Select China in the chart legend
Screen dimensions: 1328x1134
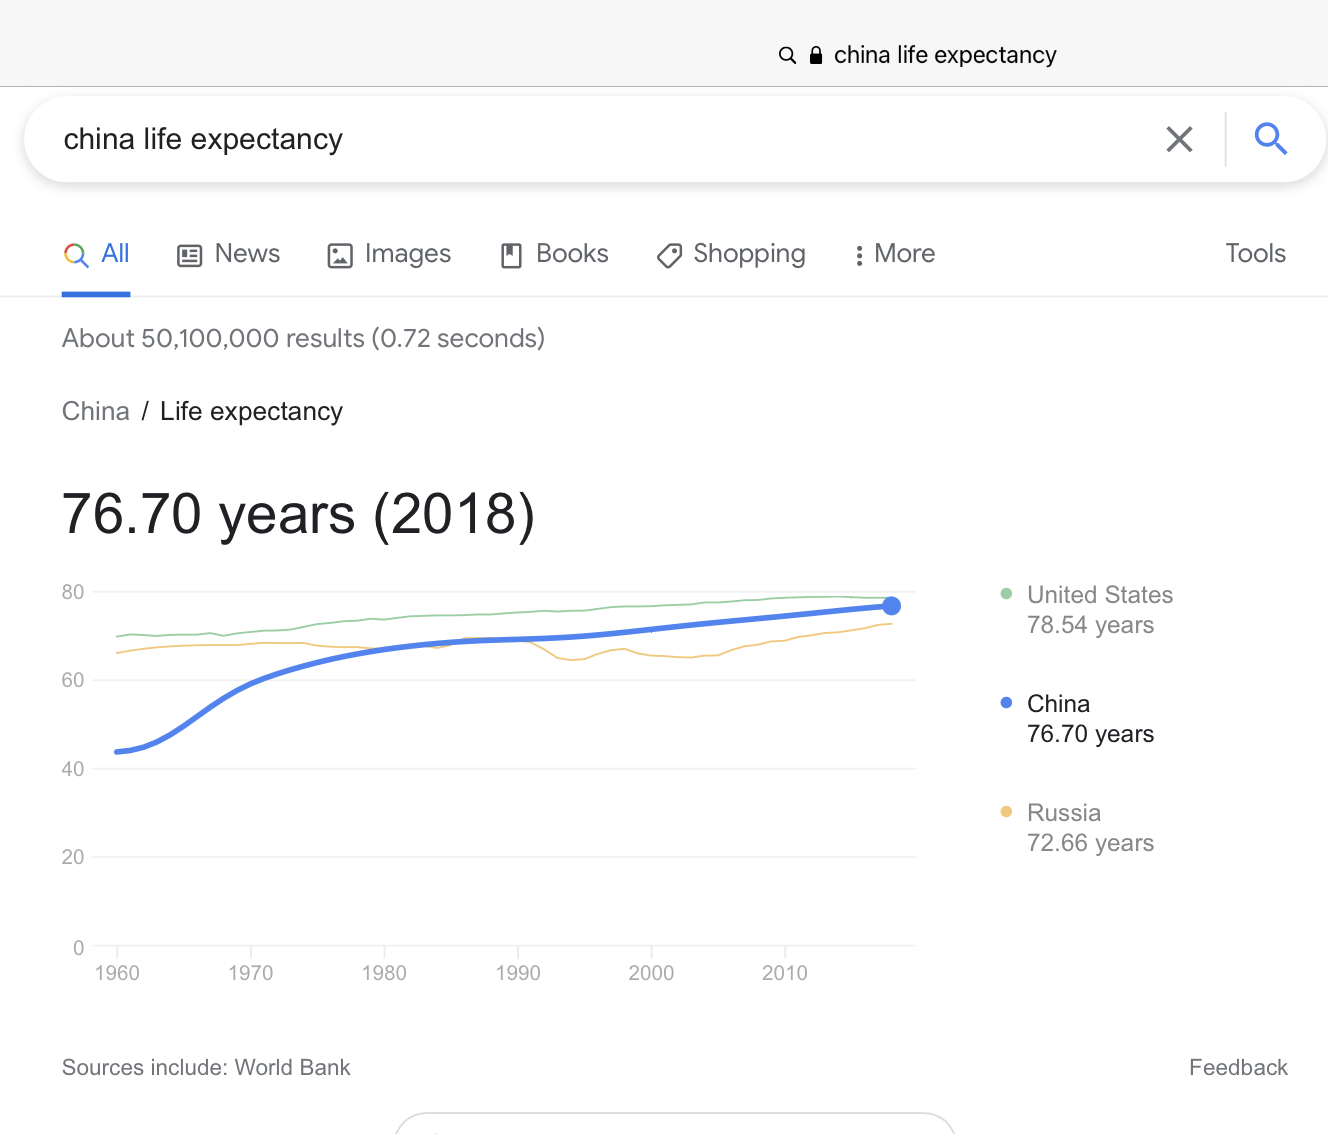point(1058,704)
